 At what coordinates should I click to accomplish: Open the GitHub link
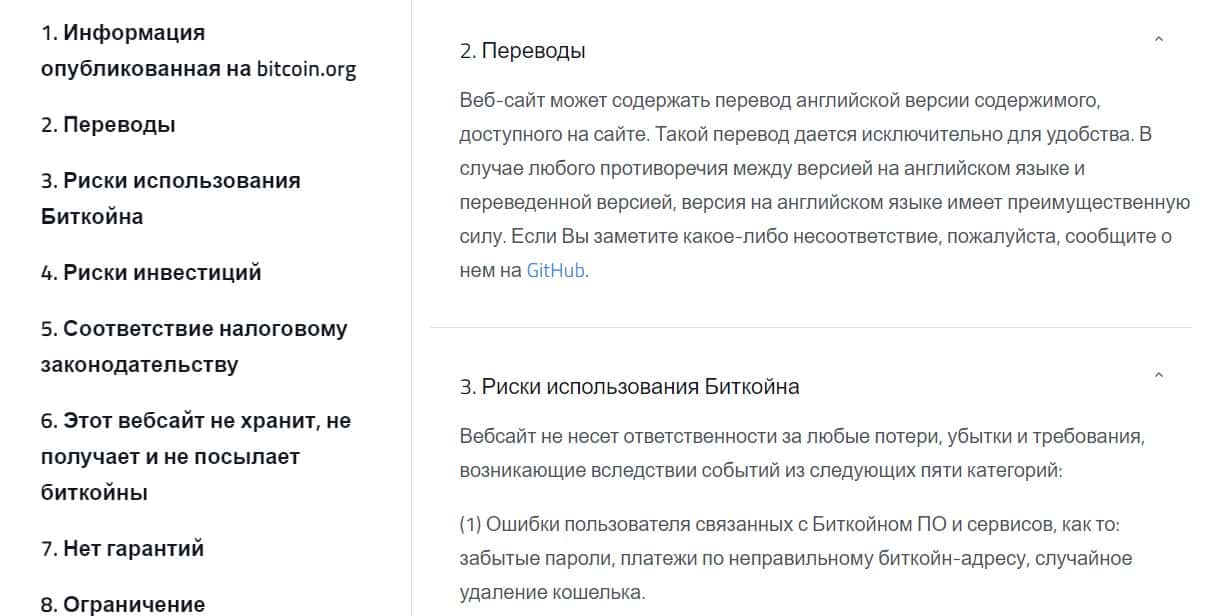click(555, 271)
